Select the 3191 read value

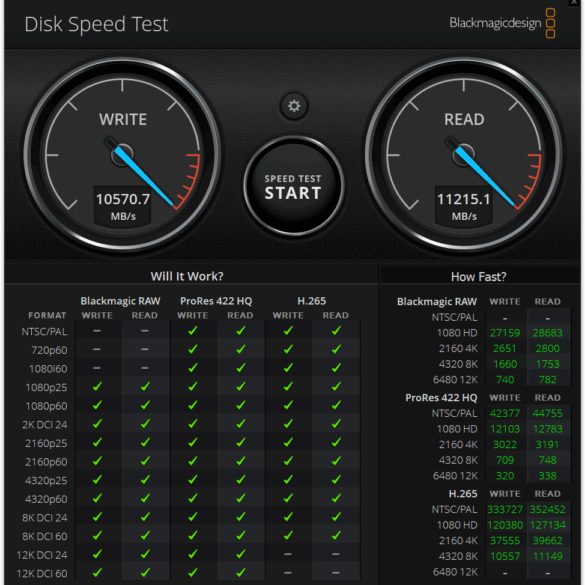547,445
